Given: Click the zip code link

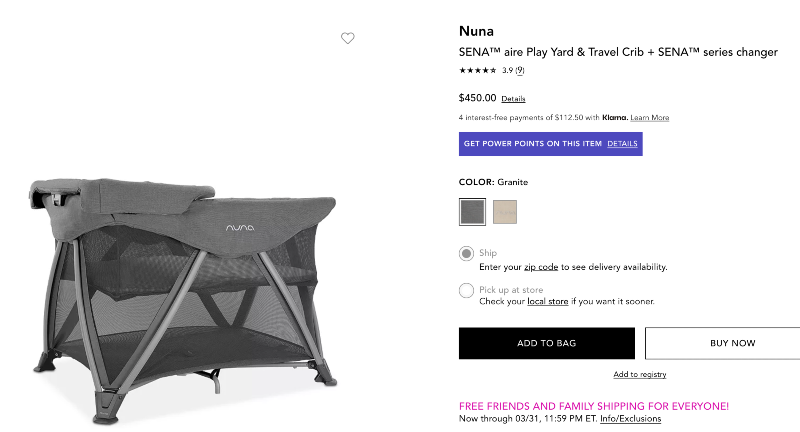Looking at the screenshot, I should pyautogui.click(x=541, y=267).
